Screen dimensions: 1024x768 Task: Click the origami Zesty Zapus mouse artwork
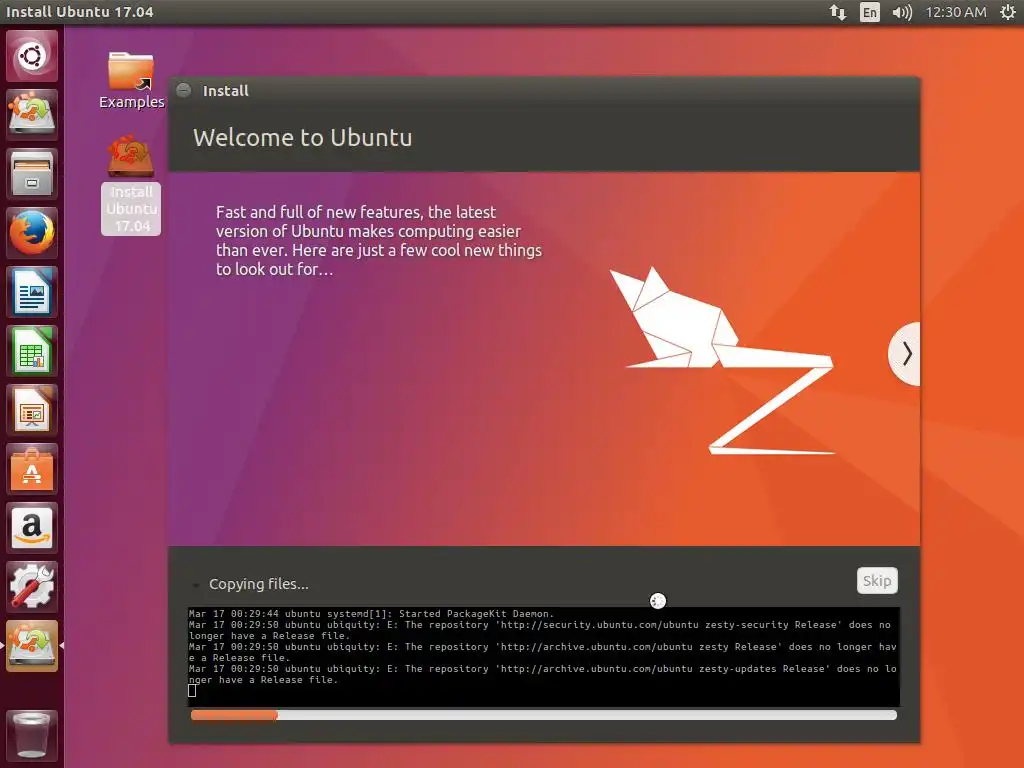[x=722, y=360]
